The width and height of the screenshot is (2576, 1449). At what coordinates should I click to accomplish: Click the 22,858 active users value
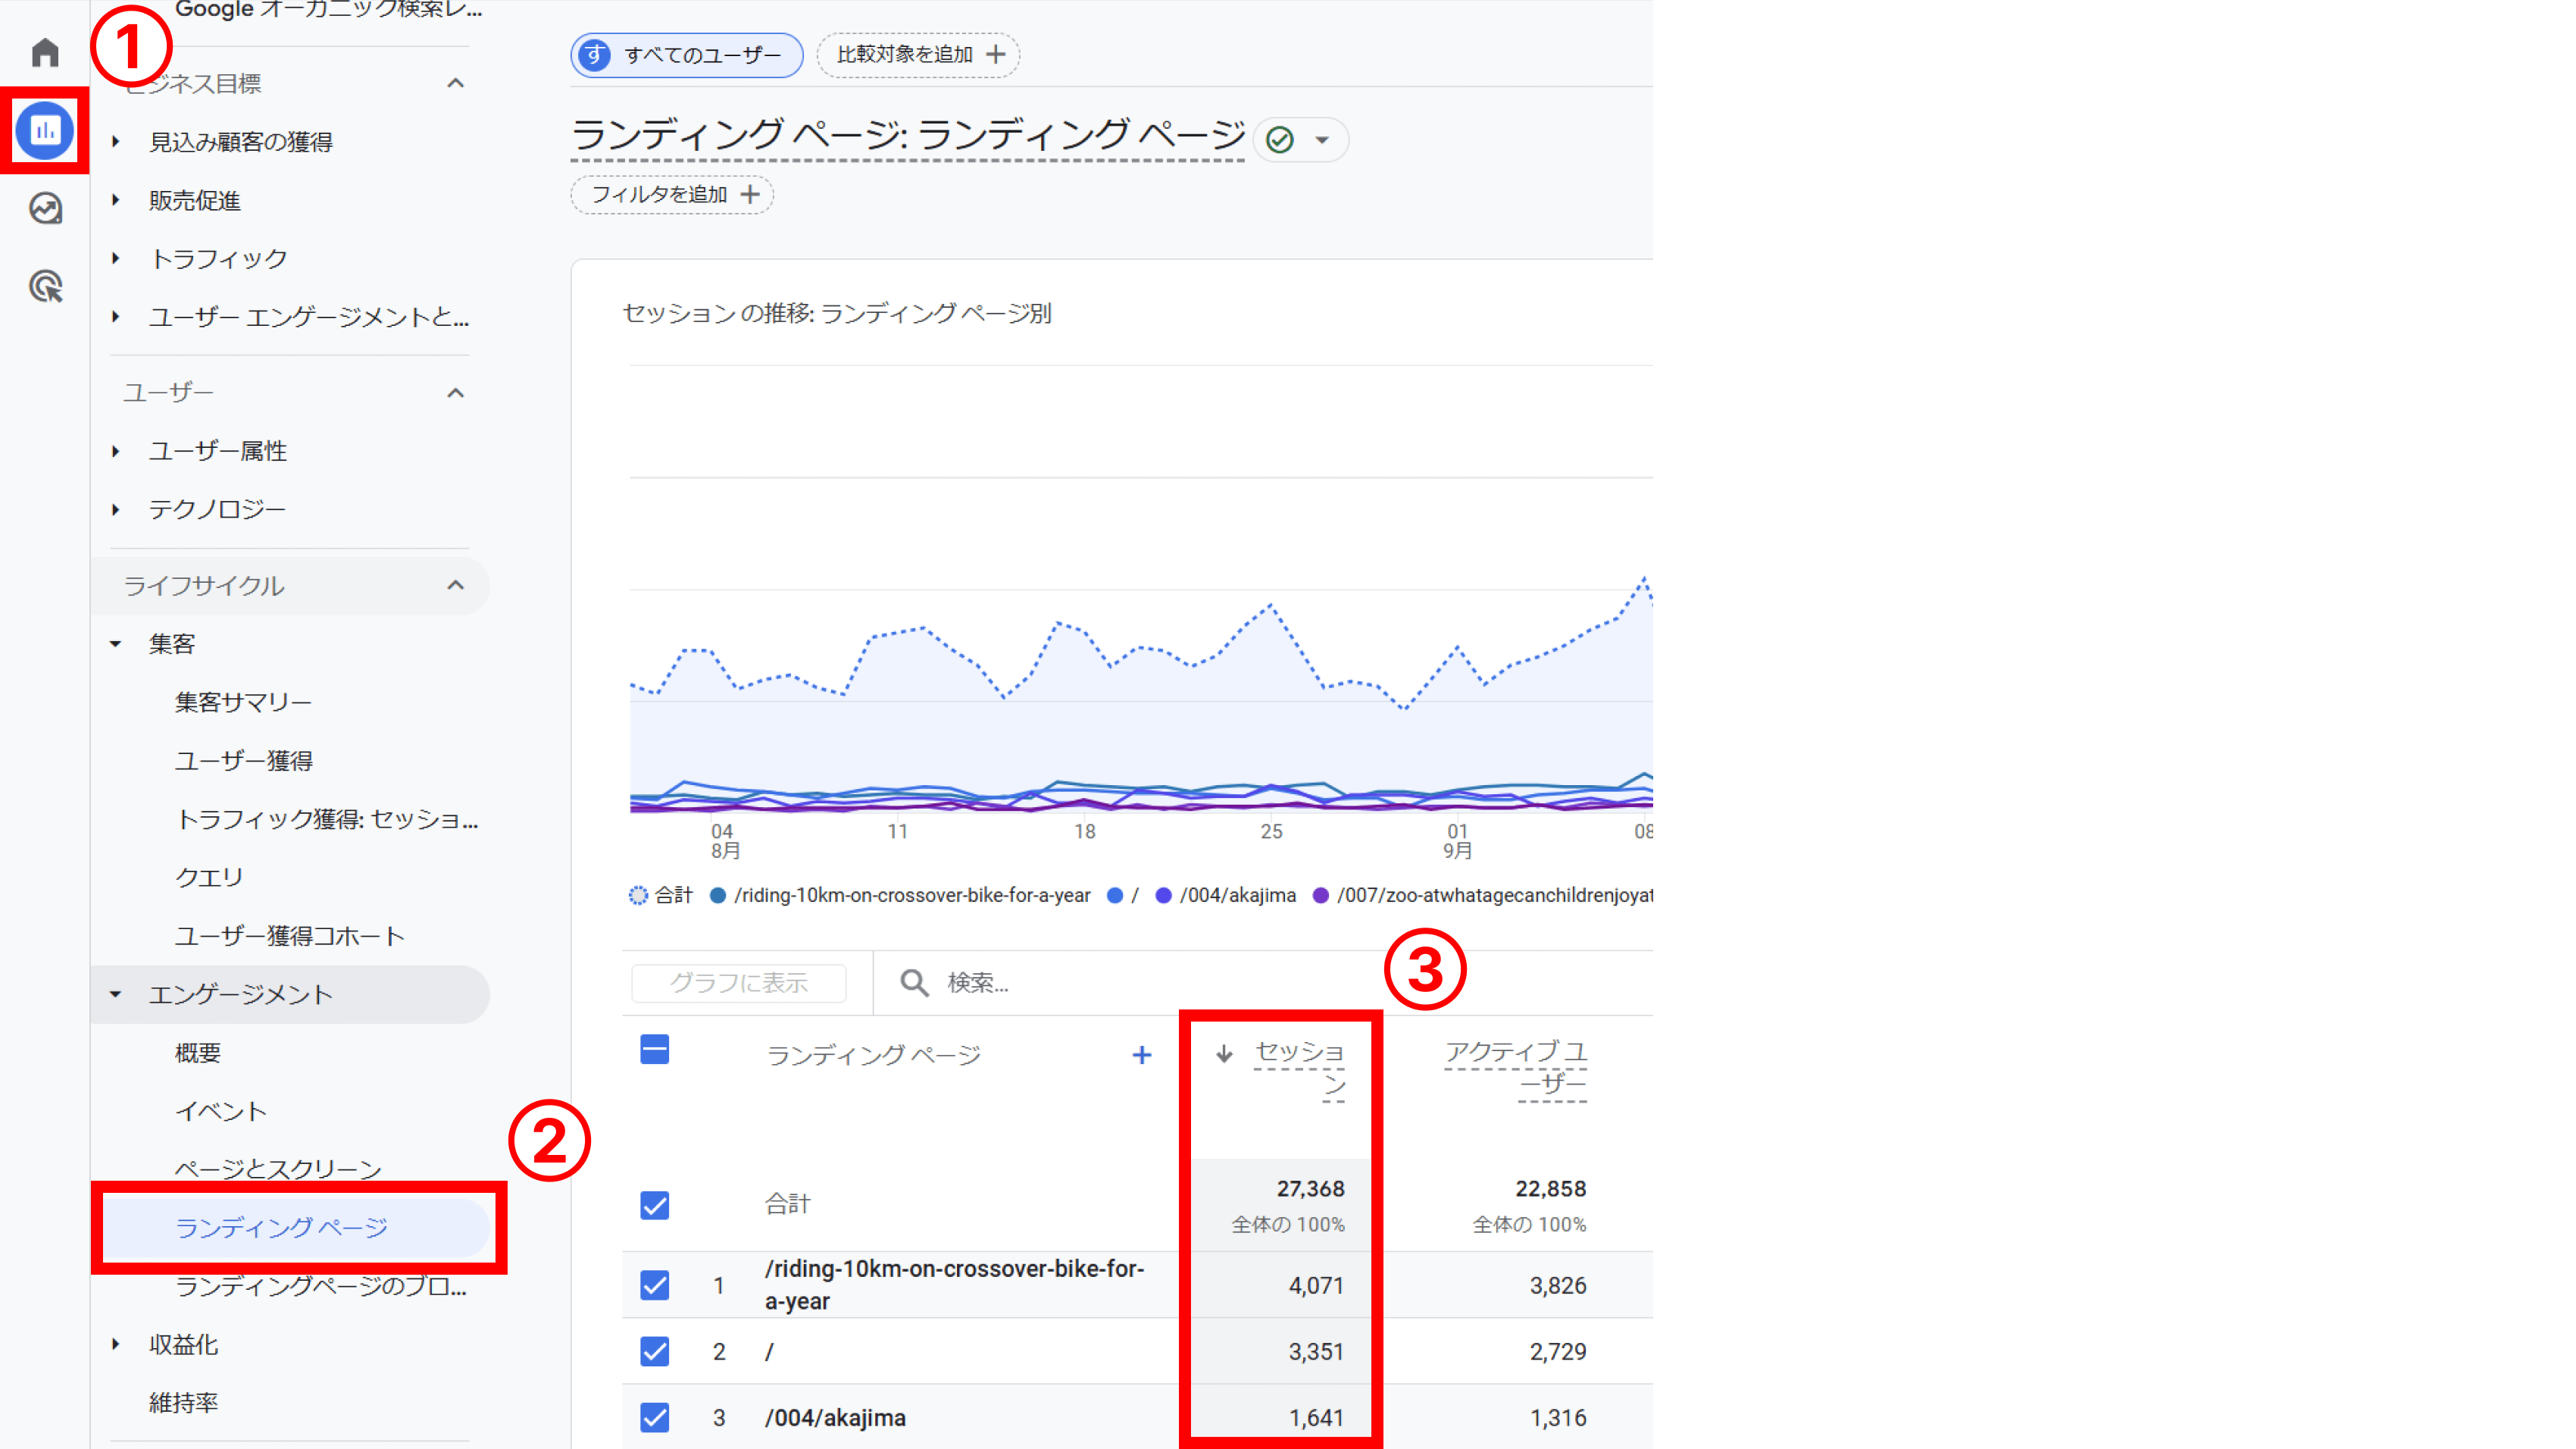1551,1188
